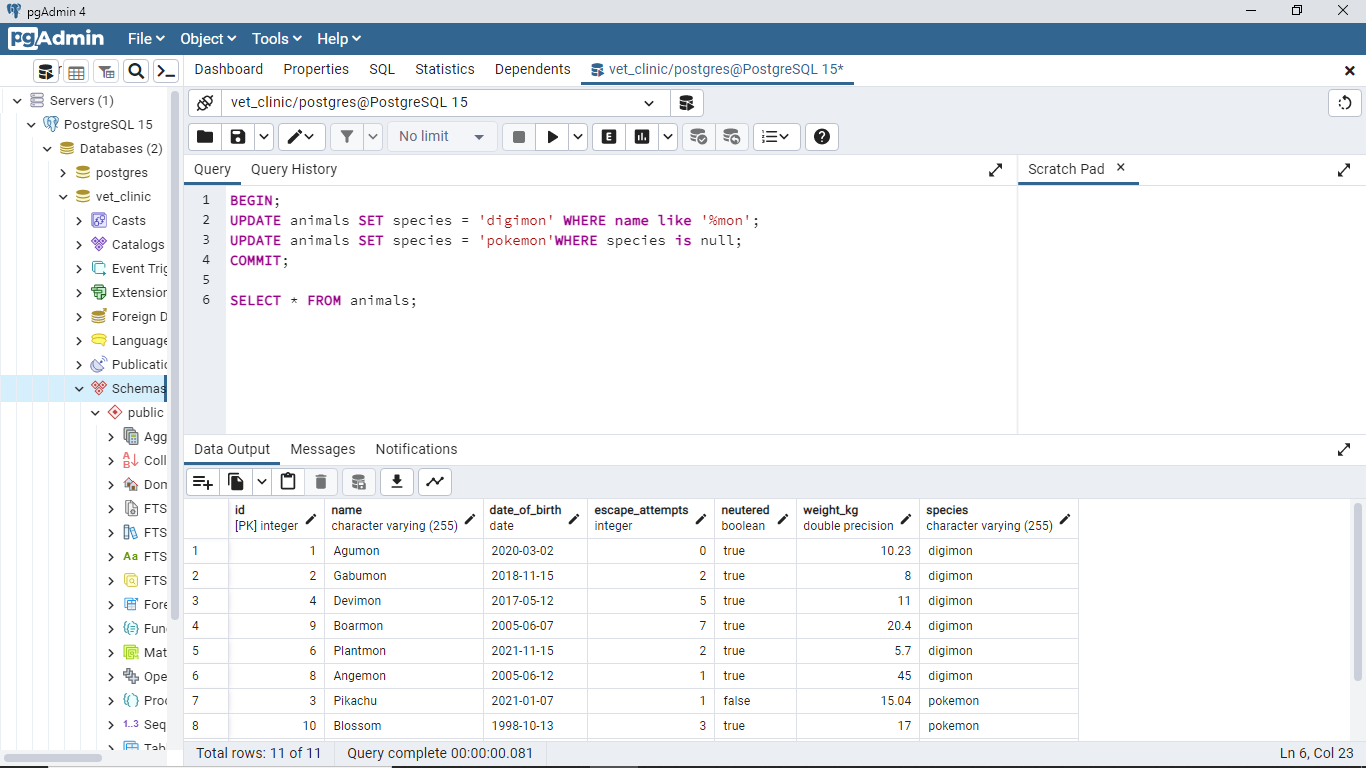Screen dimensions: 1366x768
Task: Close the Scratch Pad tab
Action: tap(1121, 168)
